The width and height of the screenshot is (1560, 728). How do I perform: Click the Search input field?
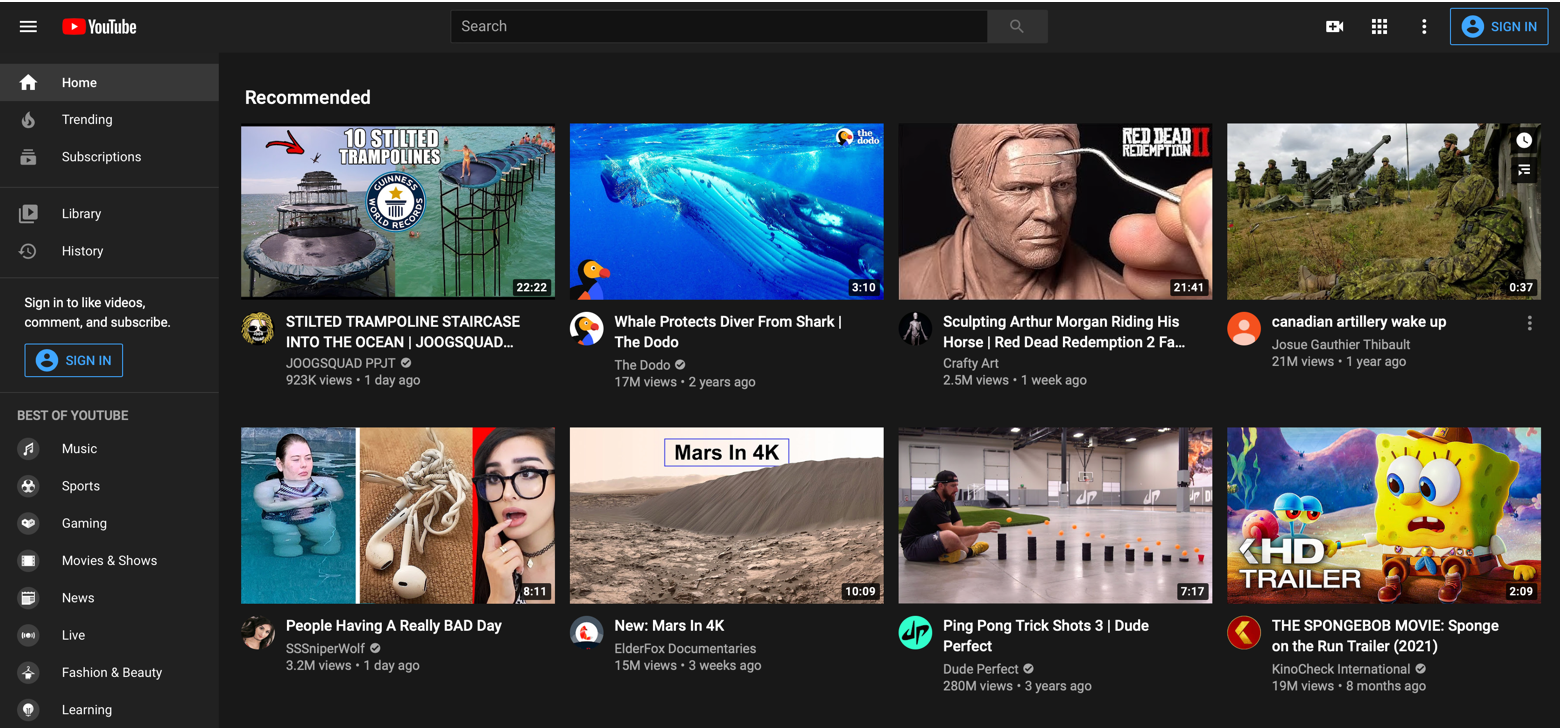pos(719,27)
